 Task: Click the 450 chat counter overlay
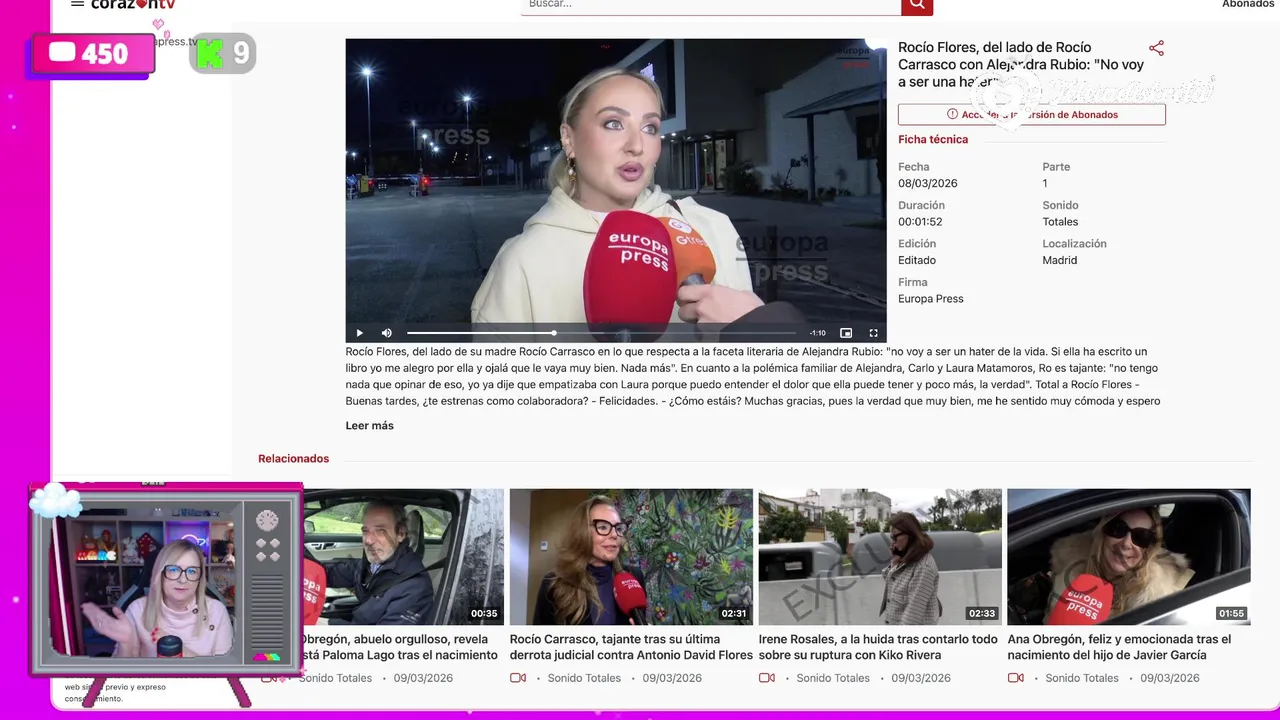tap(92, 54)
